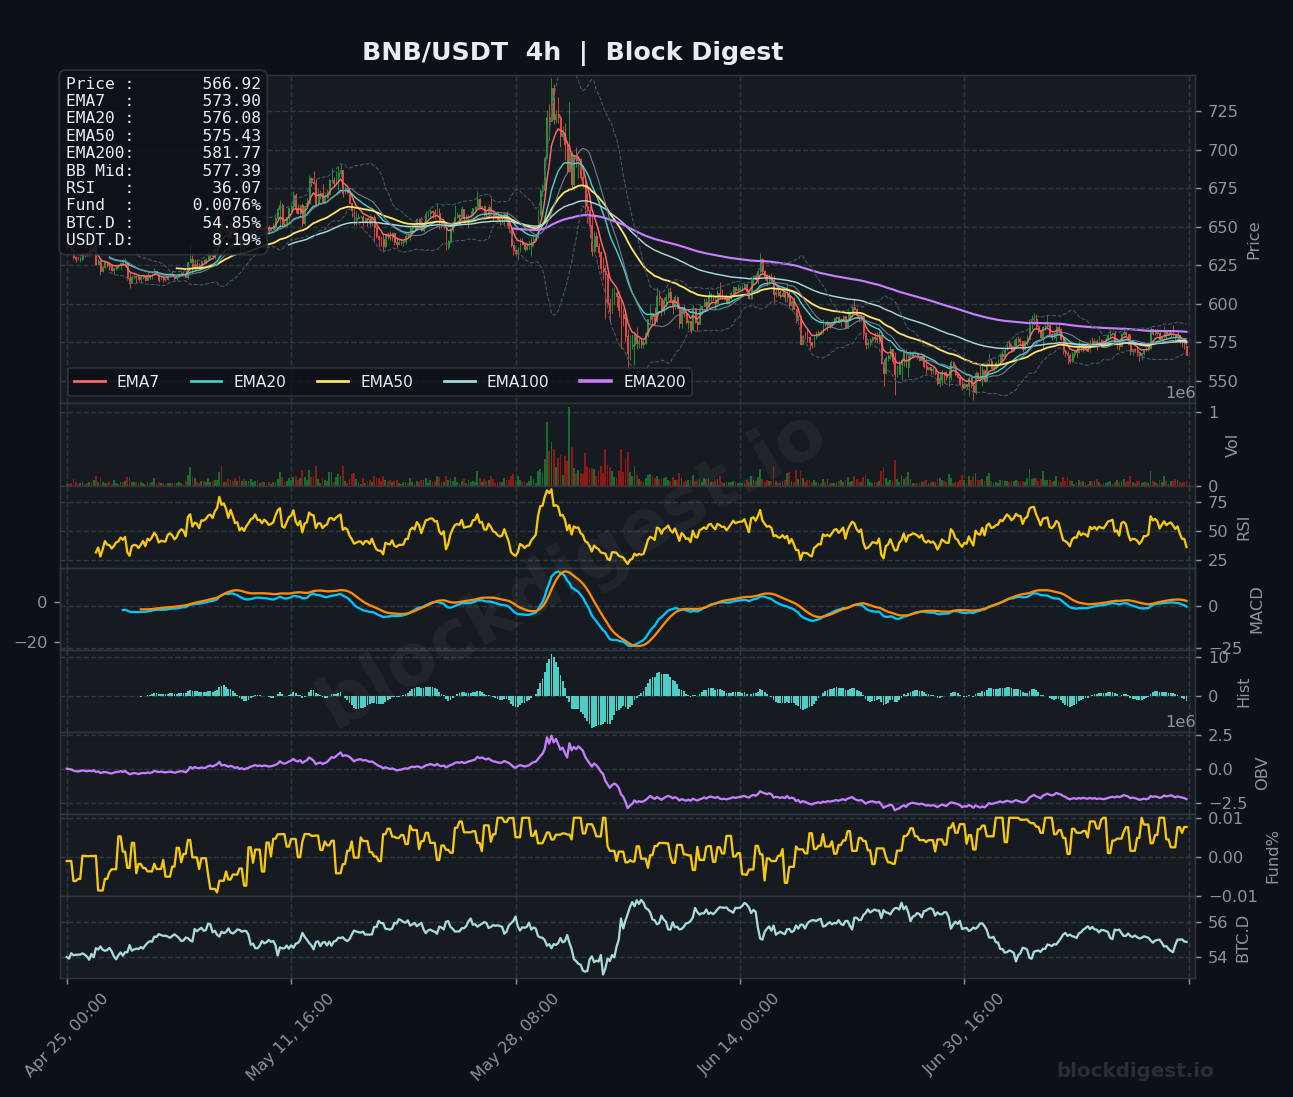Click the 75 RSI tick label
The width and height of the screenshot is (1293, 1097).
1218,502
